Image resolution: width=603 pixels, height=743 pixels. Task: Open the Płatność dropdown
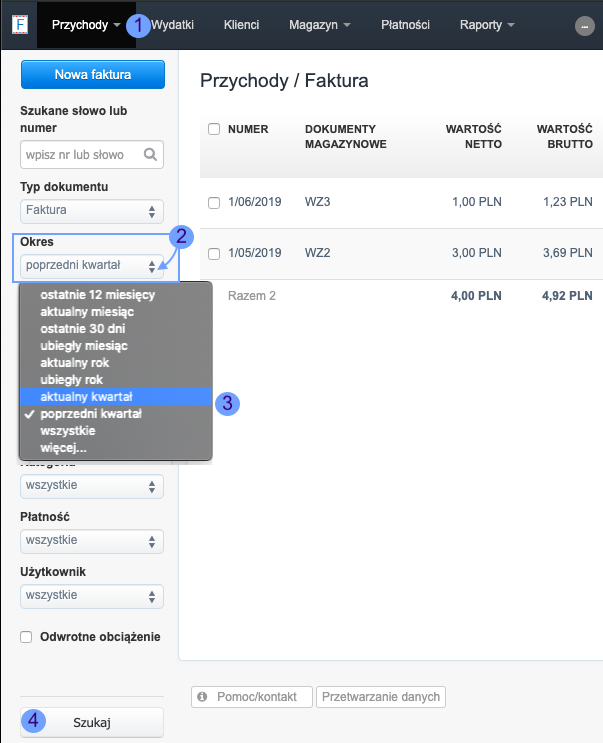click(92, 541)
